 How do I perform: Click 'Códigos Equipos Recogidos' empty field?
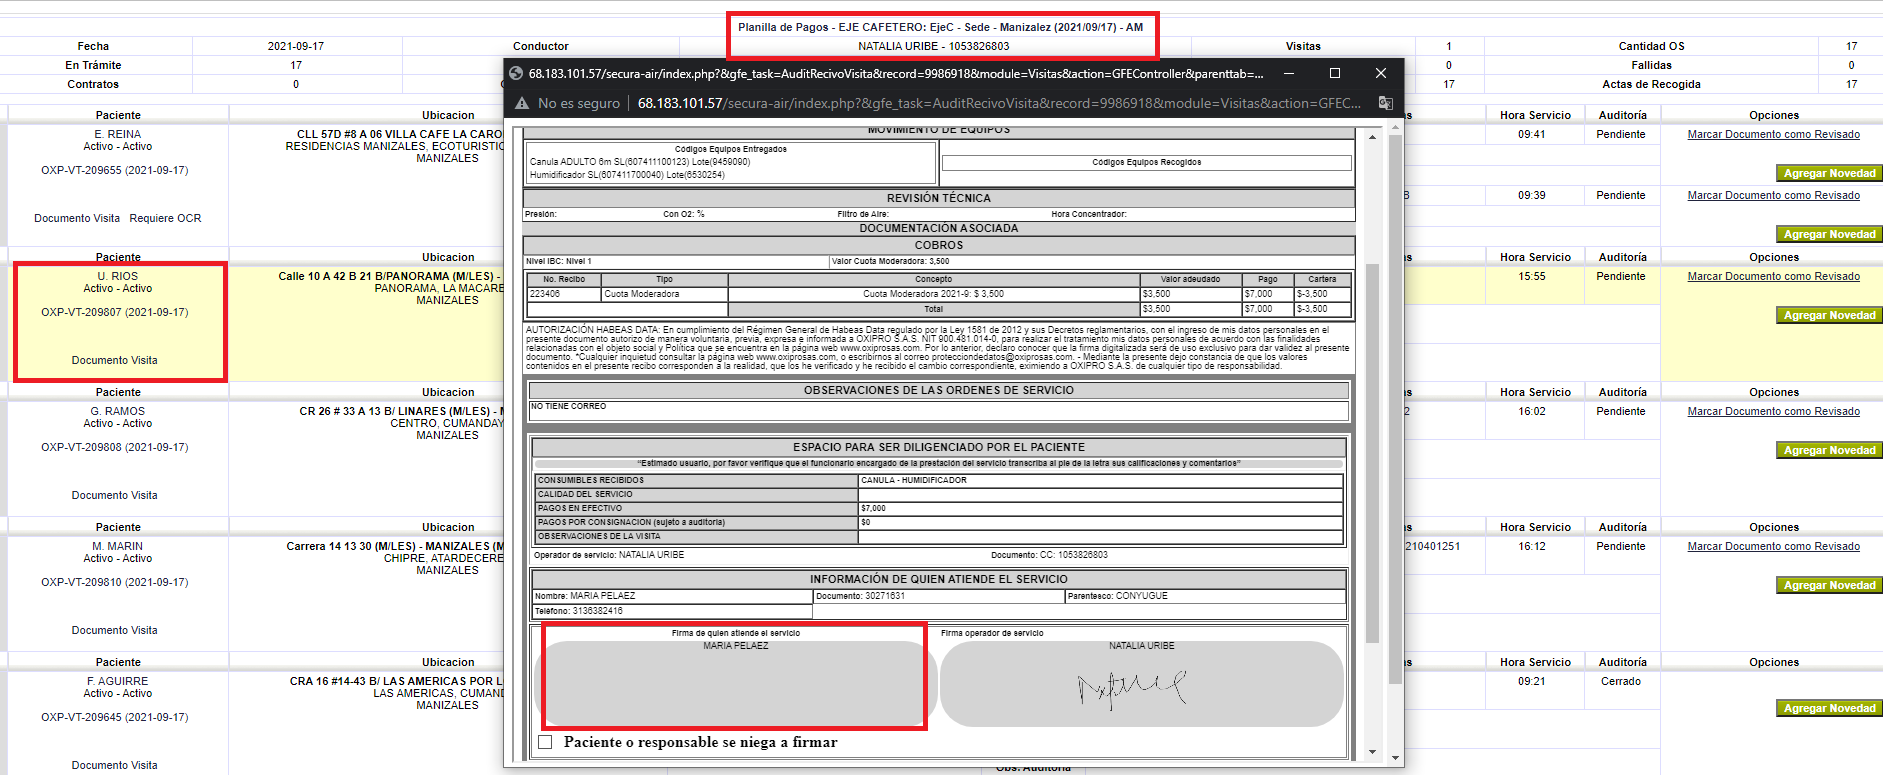click(1146, 162)
